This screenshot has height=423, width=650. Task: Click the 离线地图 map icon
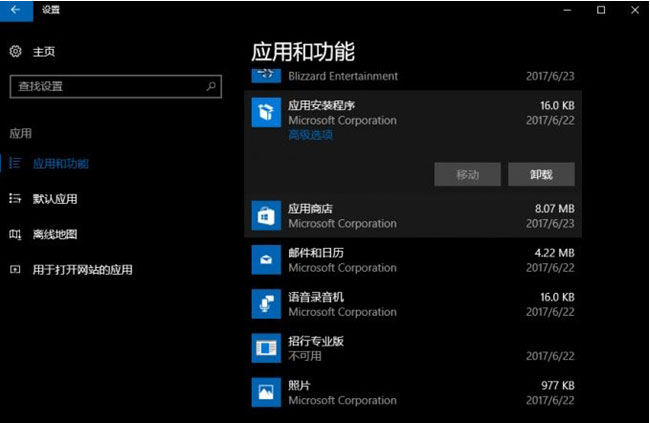(15, 234)
